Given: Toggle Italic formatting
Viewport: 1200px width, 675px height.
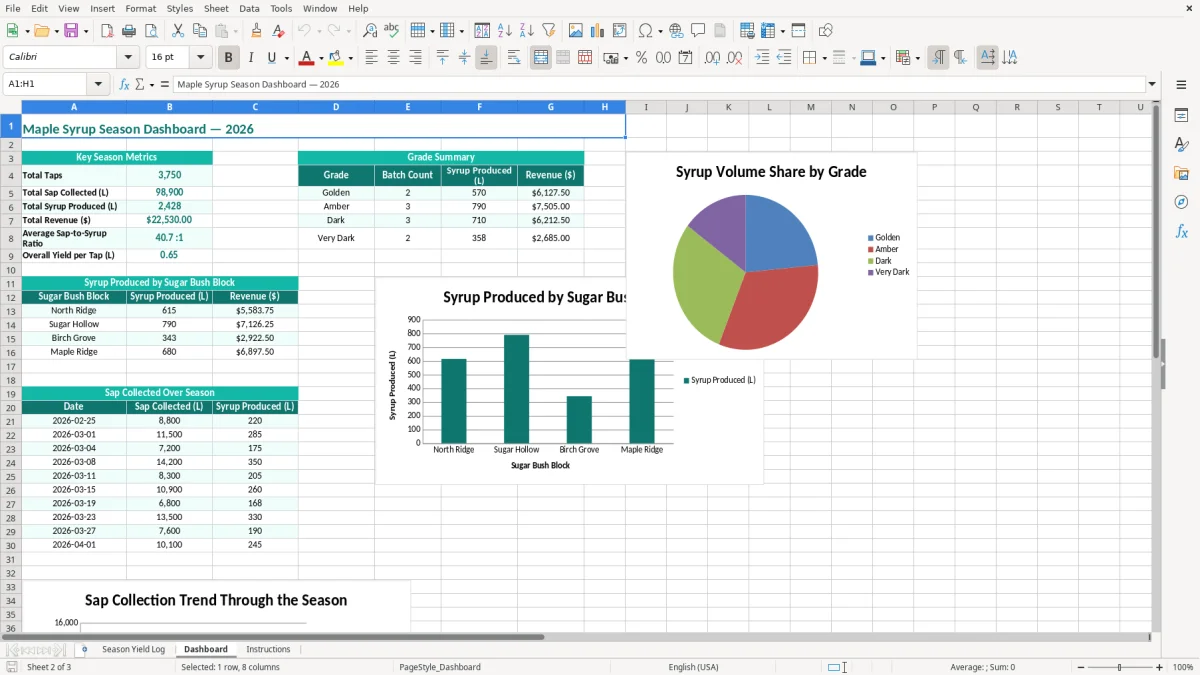Looking at the screenshot, I should pos(250,58).
